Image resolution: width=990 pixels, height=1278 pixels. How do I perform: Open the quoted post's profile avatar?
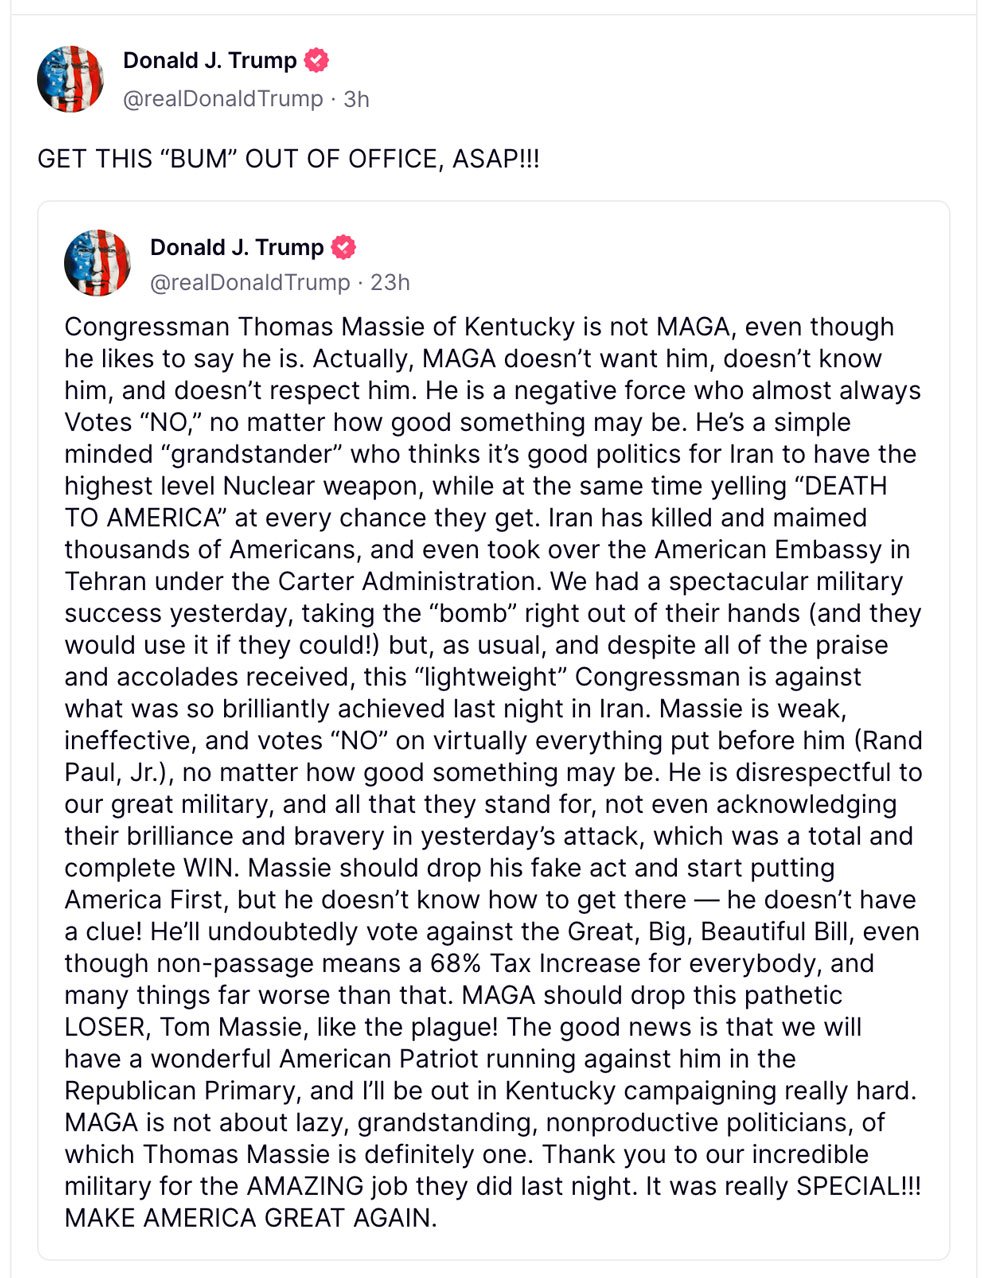98,263
